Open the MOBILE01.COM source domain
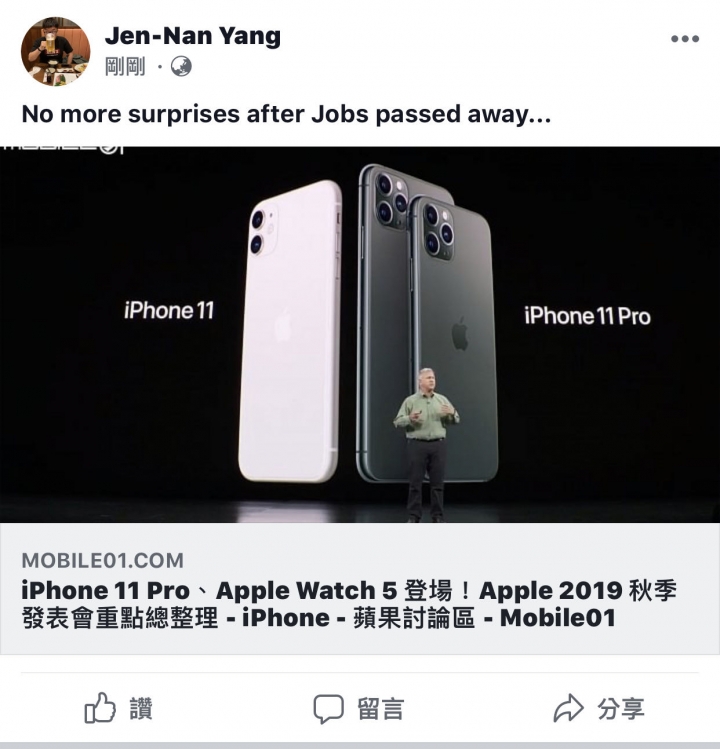Viewport: 720px width, 749px height. pyautogui.click(x=103, y=560)
